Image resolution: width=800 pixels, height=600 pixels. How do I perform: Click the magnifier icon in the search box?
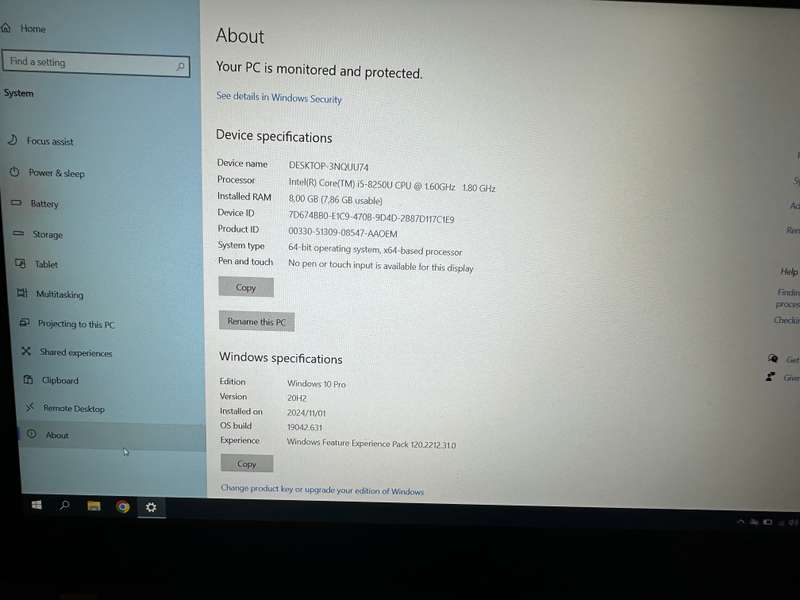click(x=180, y=66)
